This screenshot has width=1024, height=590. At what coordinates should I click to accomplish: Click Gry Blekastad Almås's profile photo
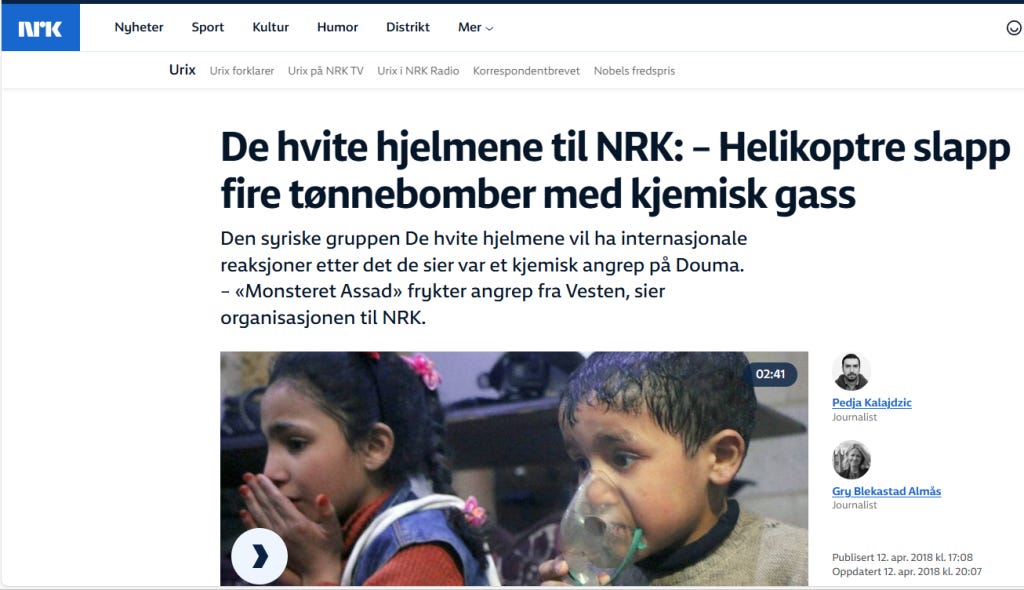pyautogui.click(x=851, y=459)
